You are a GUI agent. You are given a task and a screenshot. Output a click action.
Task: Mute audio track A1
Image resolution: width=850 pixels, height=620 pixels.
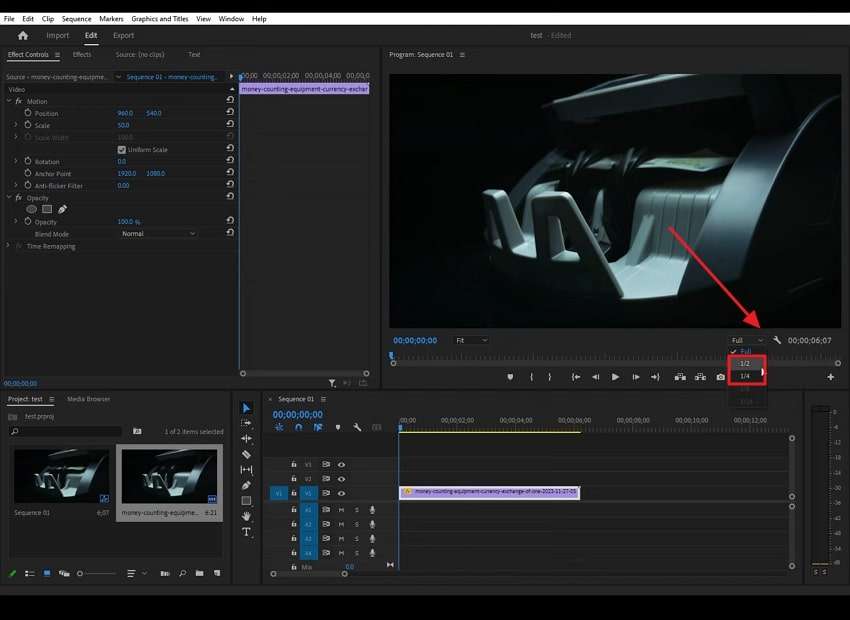pos(342,509)
